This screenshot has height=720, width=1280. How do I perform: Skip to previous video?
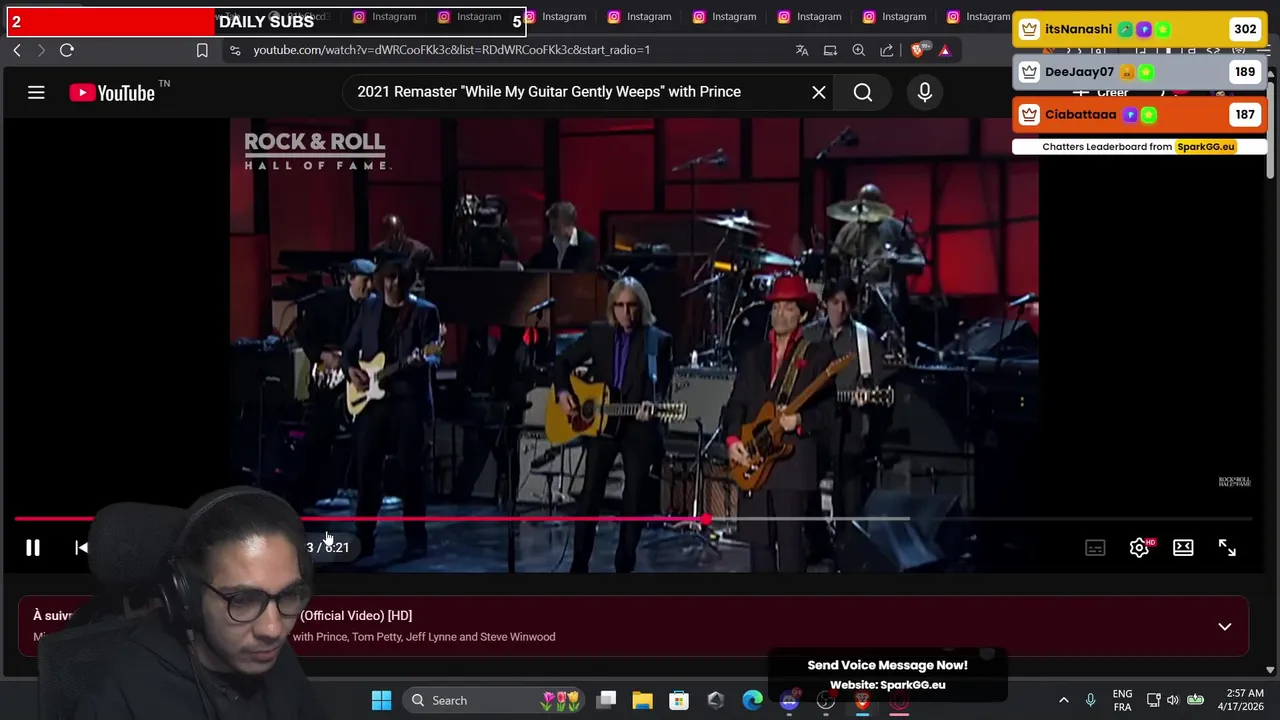[82, 548]
